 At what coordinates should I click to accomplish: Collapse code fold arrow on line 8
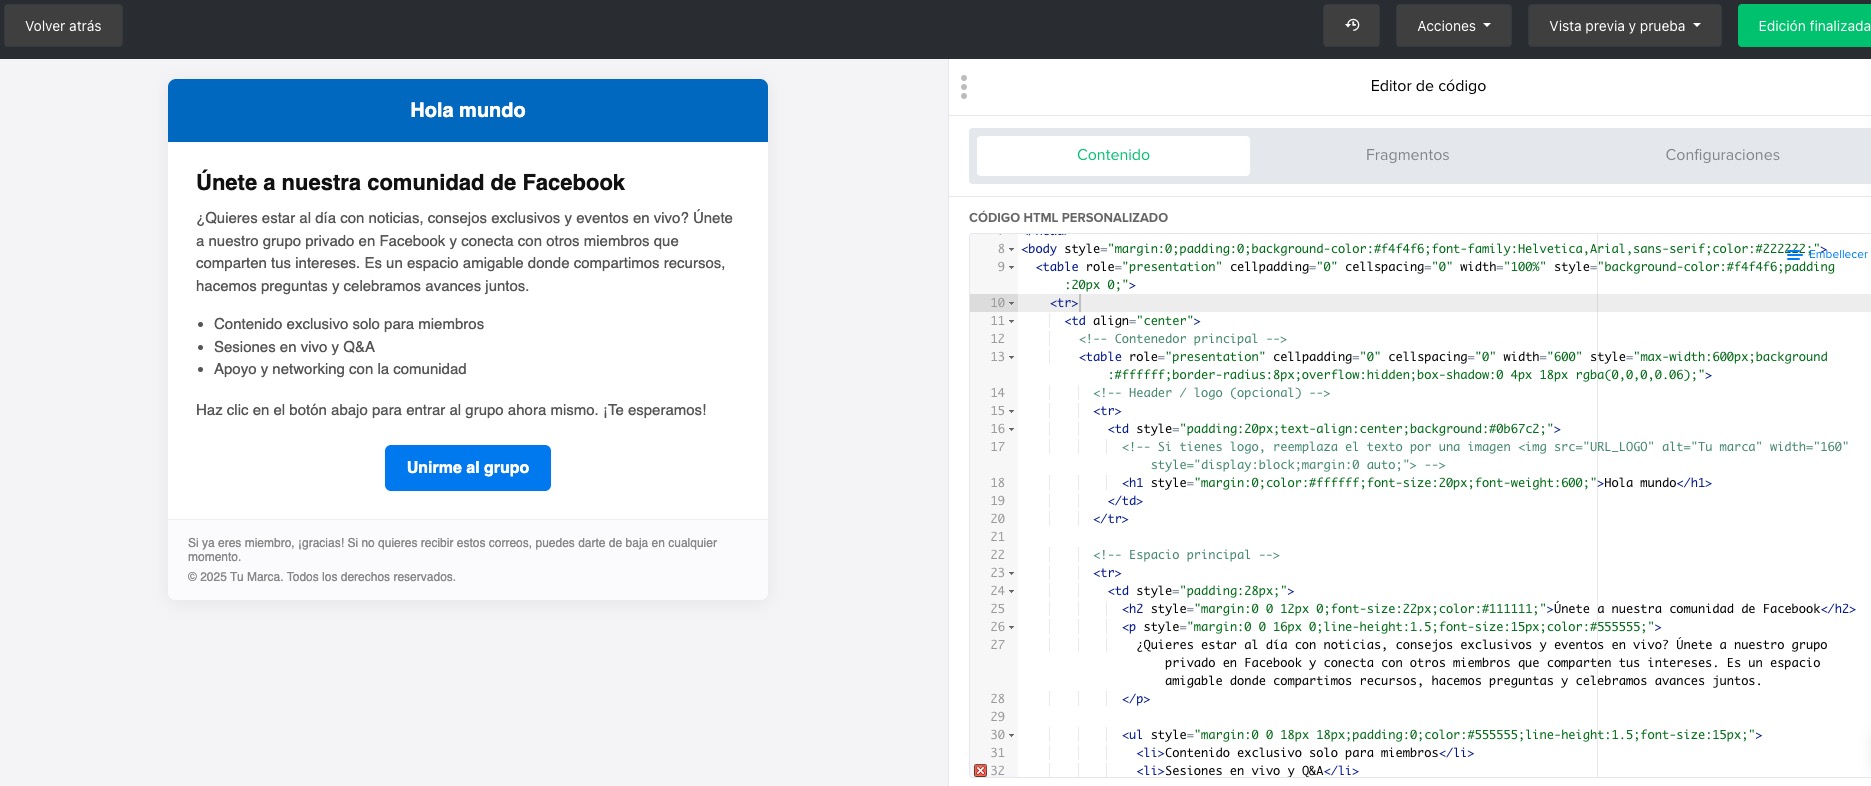[1011, 249]
